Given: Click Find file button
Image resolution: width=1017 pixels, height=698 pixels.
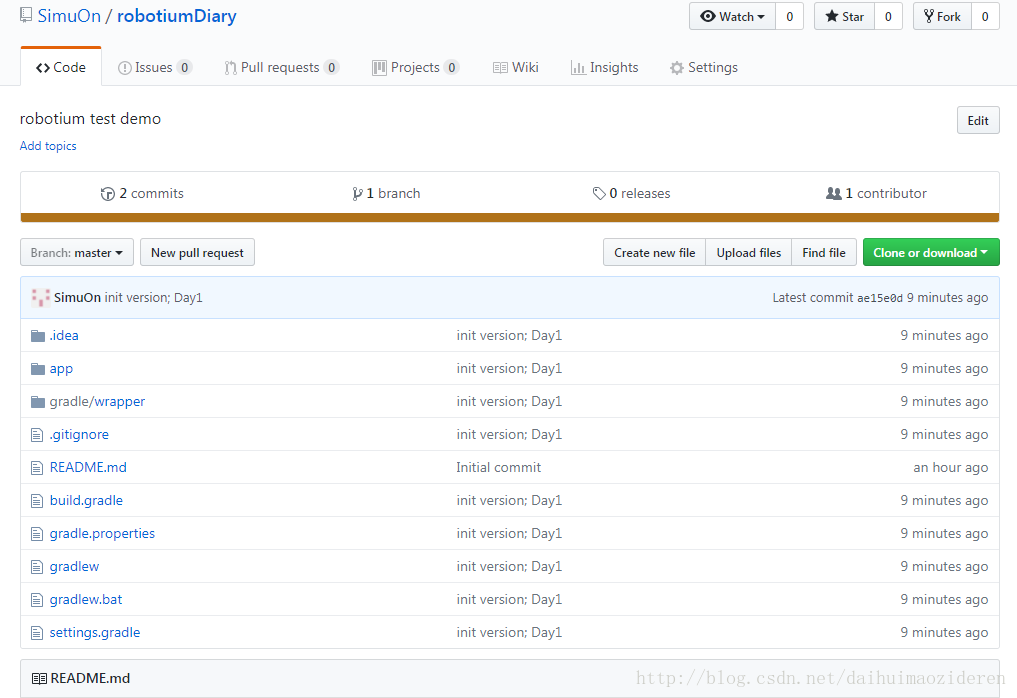Looking at the screenshot, I should point(824,252).
